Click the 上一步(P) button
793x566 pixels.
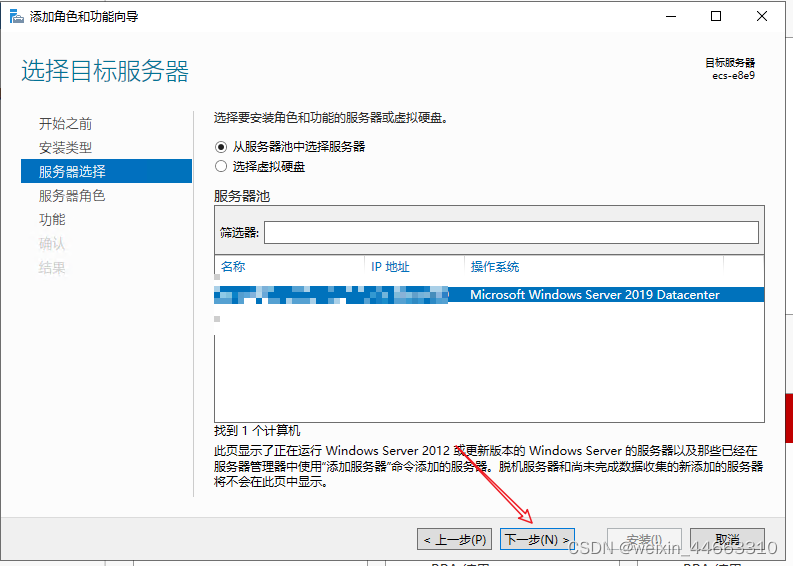(454, 540)
